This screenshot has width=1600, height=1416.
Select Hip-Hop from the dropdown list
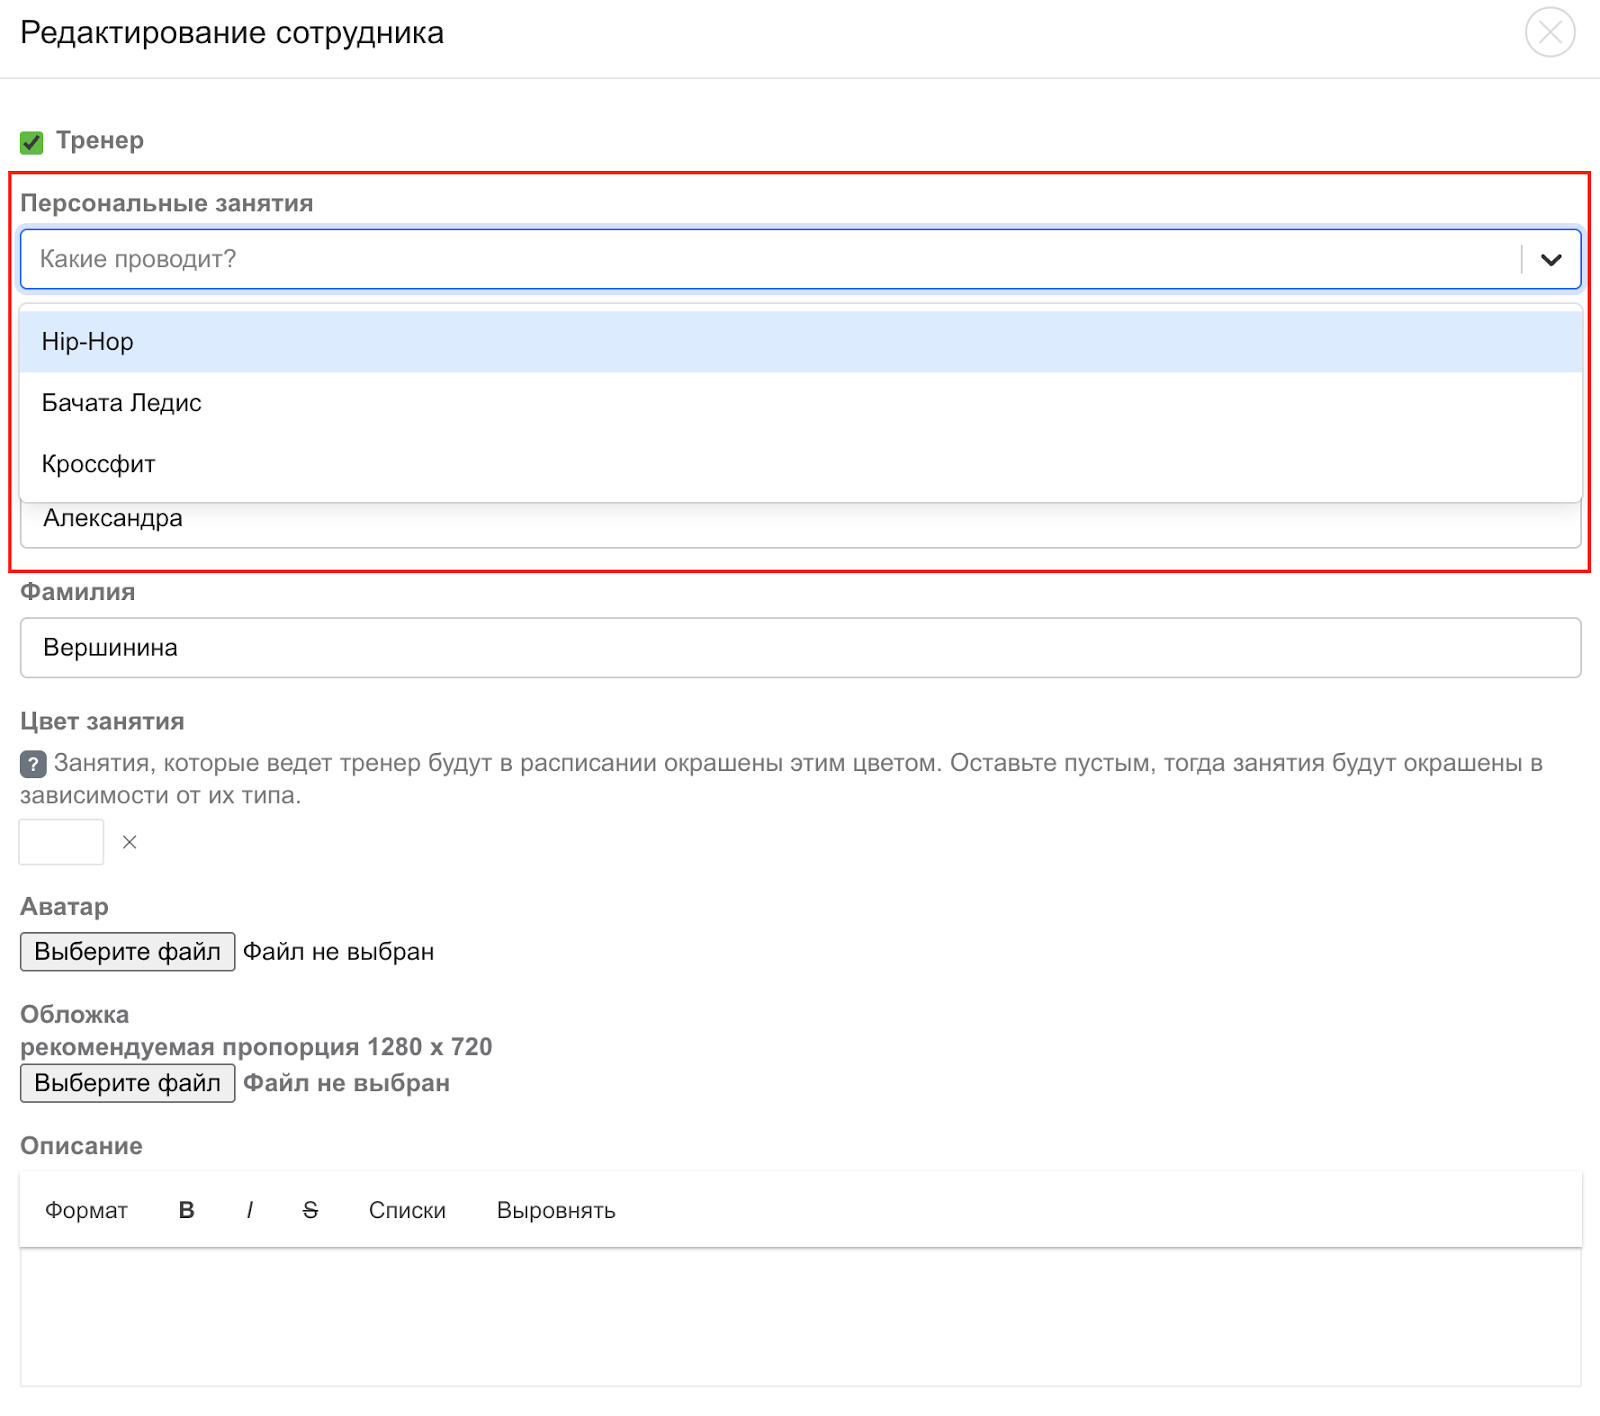pyautogui.click(x=88, y=342)
